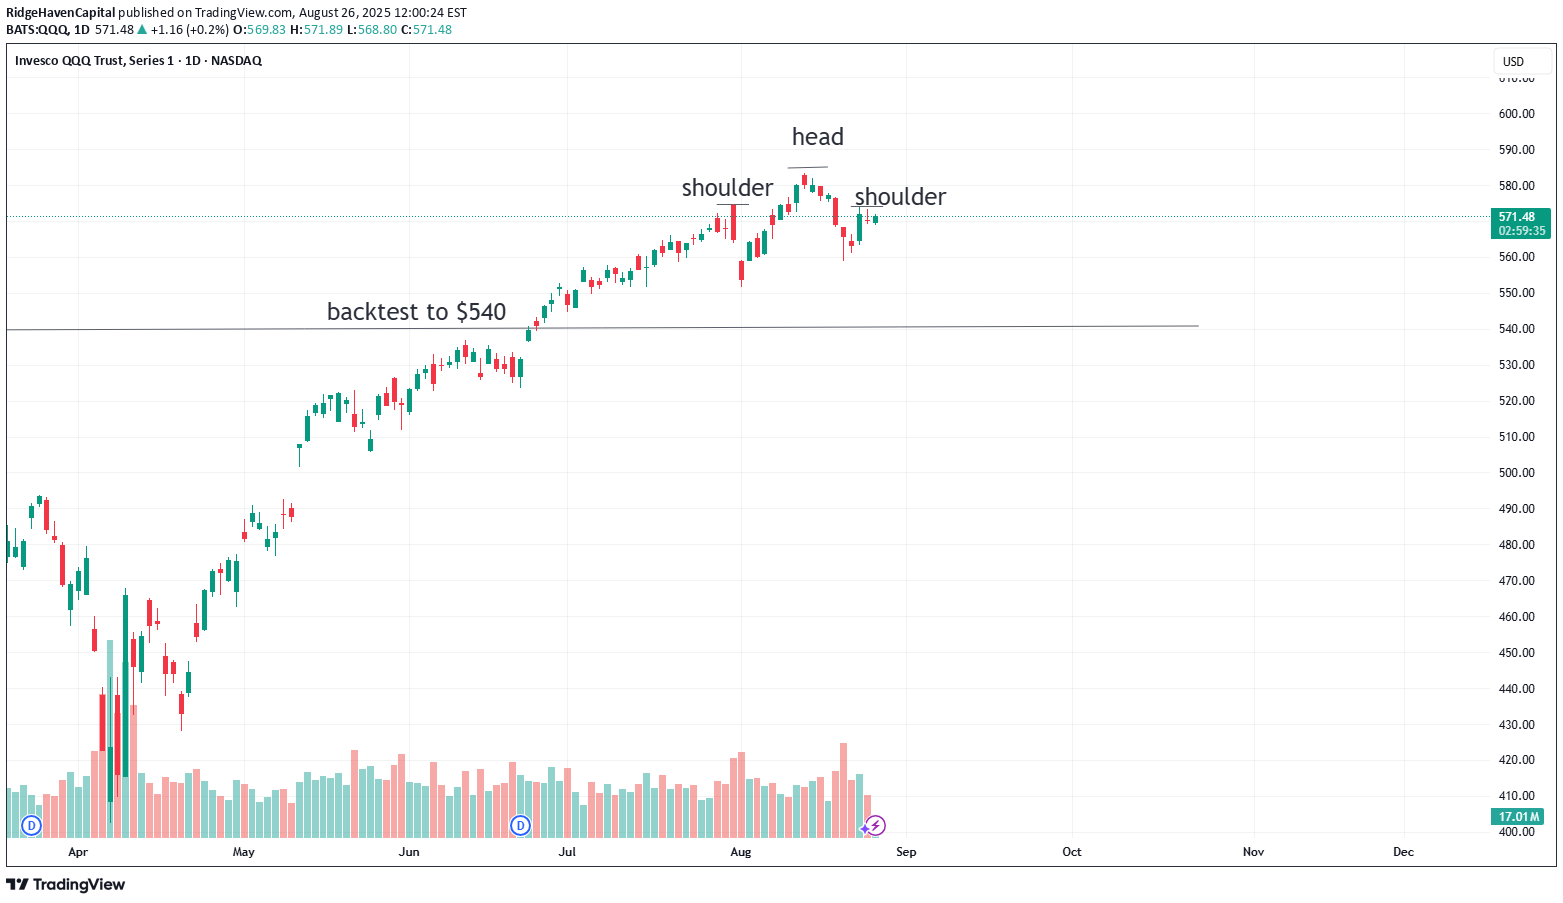Open the USD currency dropdown

(x=1513, y=62)
